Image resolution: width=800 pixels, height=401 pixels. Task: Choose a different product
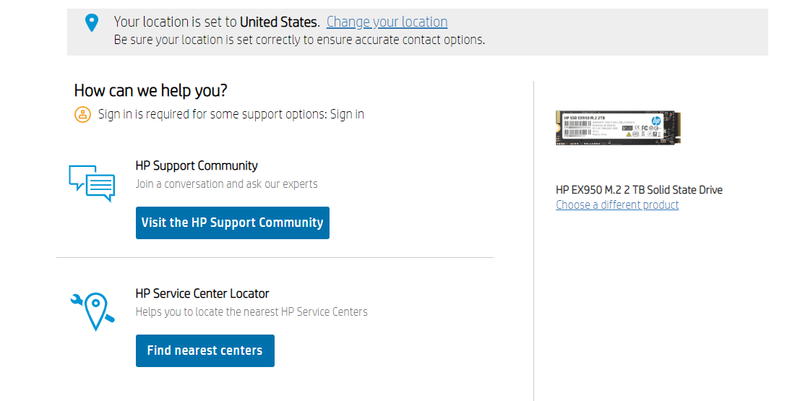click(617, 205)
